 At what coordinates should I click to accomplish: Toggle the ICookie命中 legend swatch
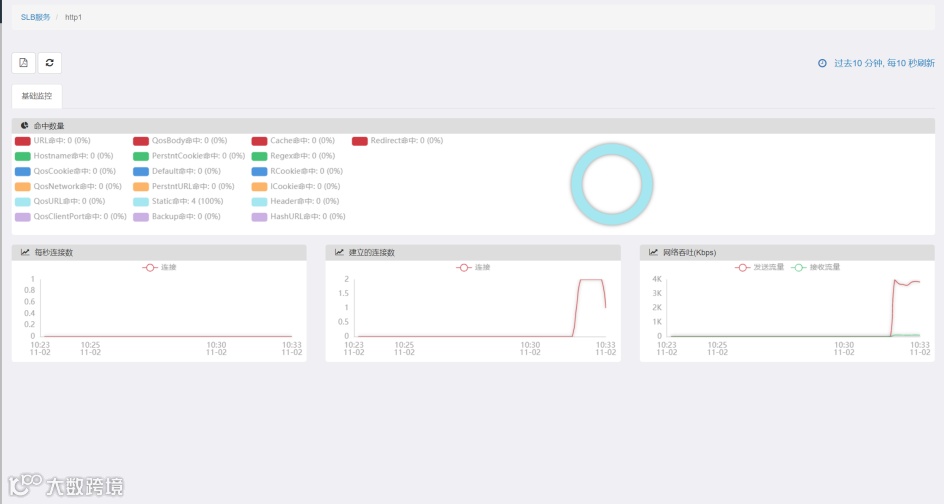[259, 186]
